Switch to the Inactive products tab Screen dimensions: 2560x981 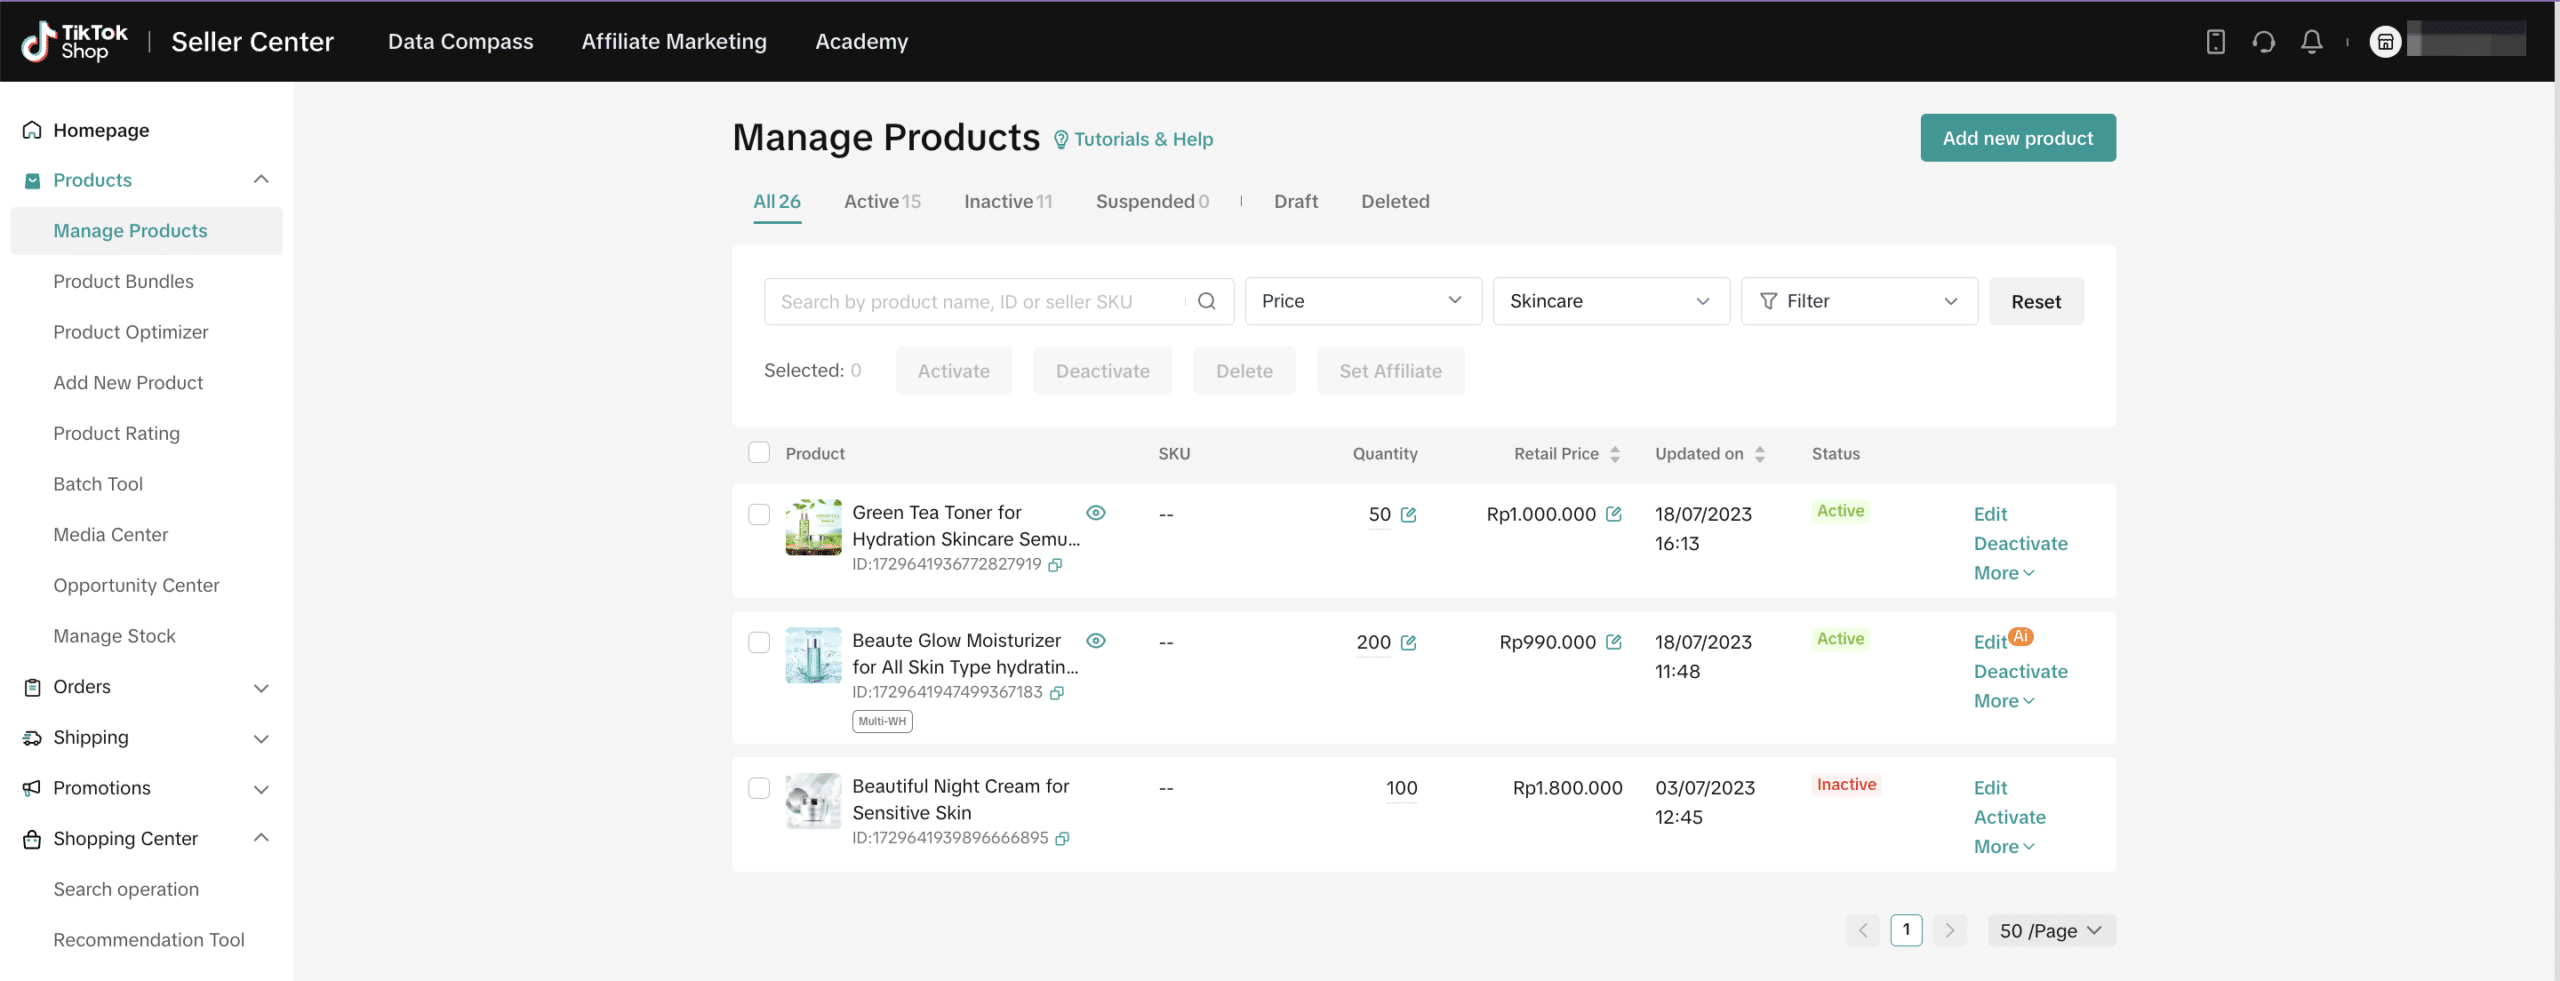[1007, 201]
